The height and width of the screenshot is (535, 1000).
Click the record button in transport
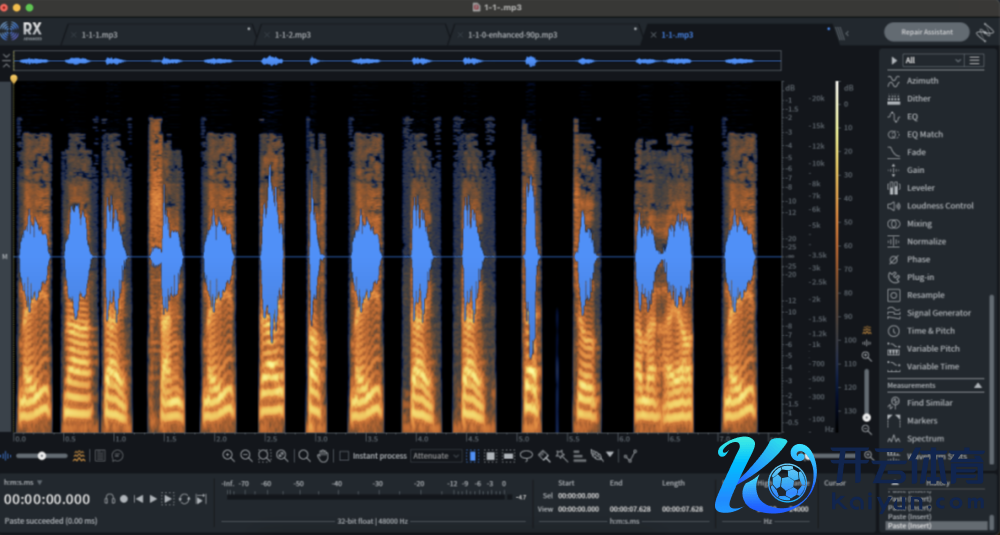point(124,499)
